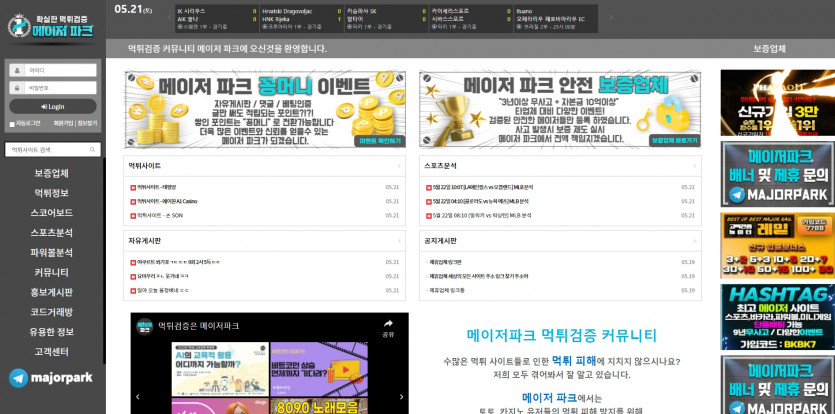Image resolution: width=835 pixels, height=414 pixels.
Task: Toggle the 자동로그인 checkbox
Action: 11,123
